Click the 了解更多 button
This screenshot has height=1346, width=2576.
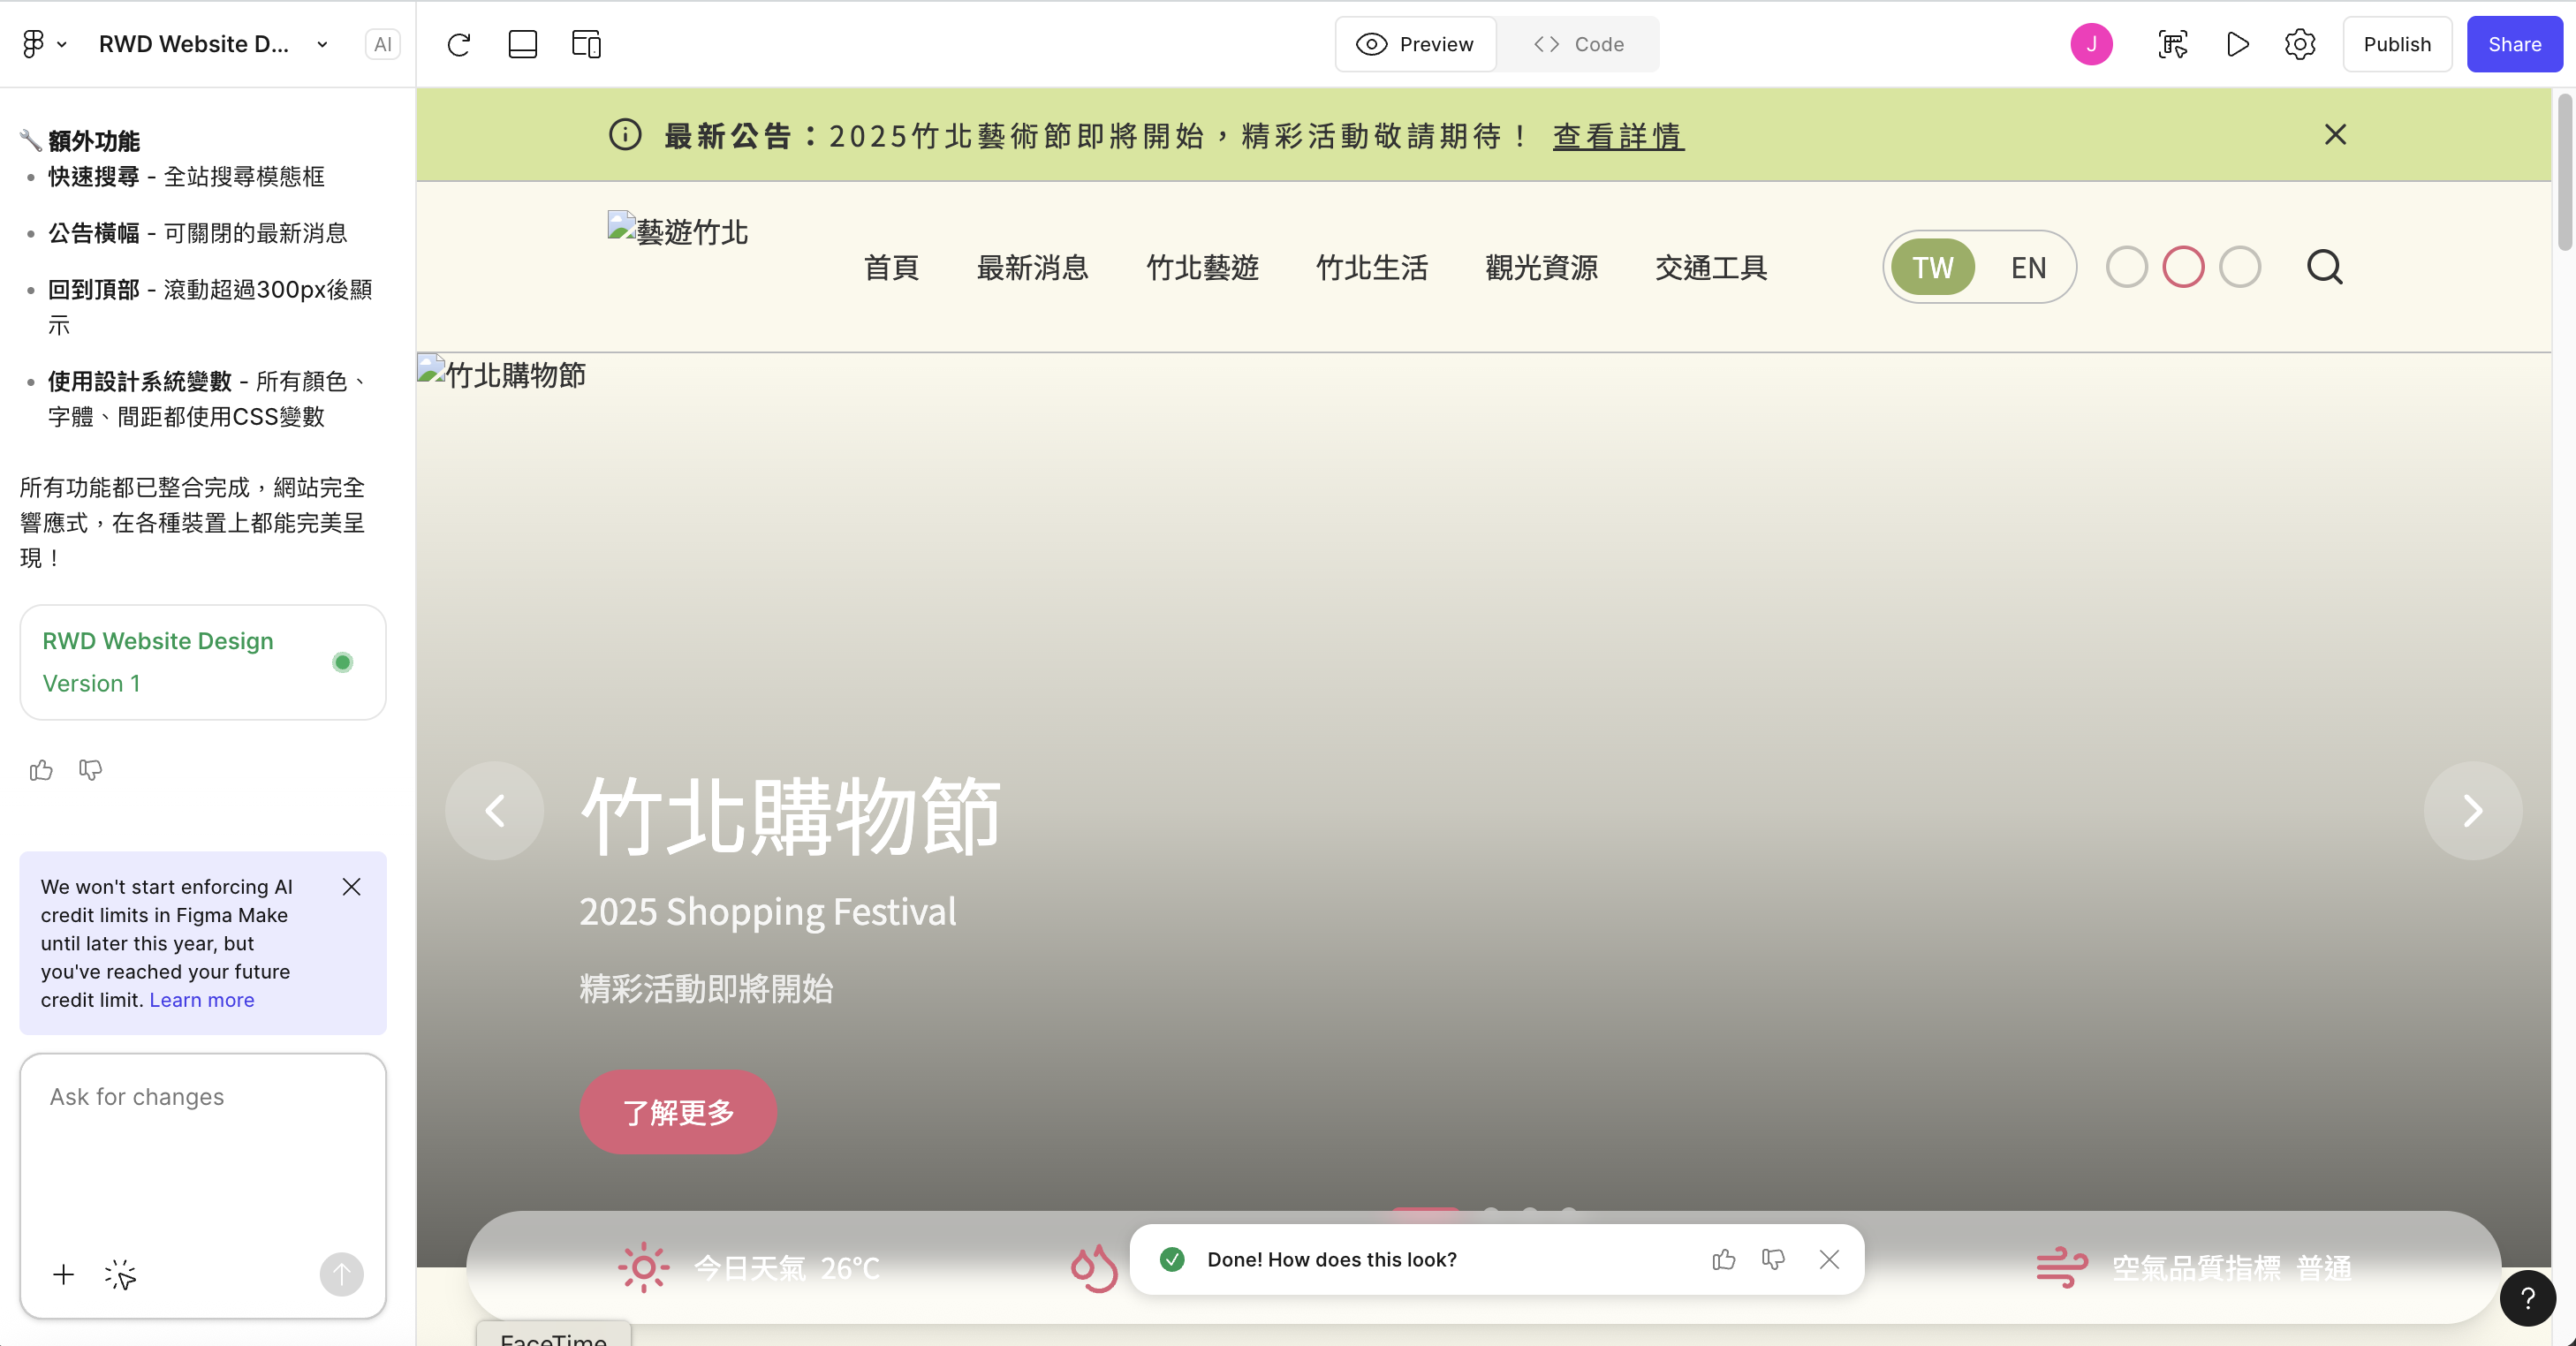(x=678, y=1112)
